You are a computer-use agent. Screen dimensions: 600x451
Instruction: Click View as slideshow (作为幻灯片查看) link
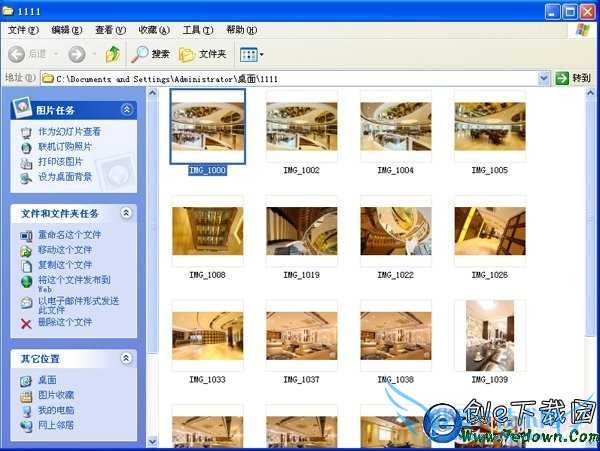pyautogui.click(x=69, y=132)
